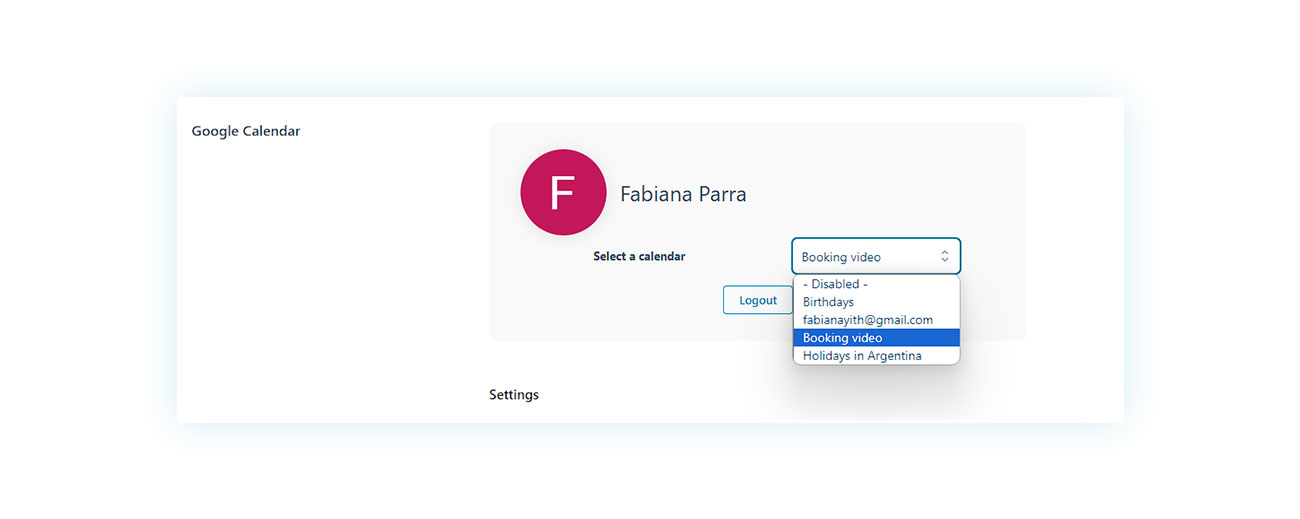Pick fabianayith@gmail.com calendar option
This screenshot has height=519, width=1300.
(876, 320)
